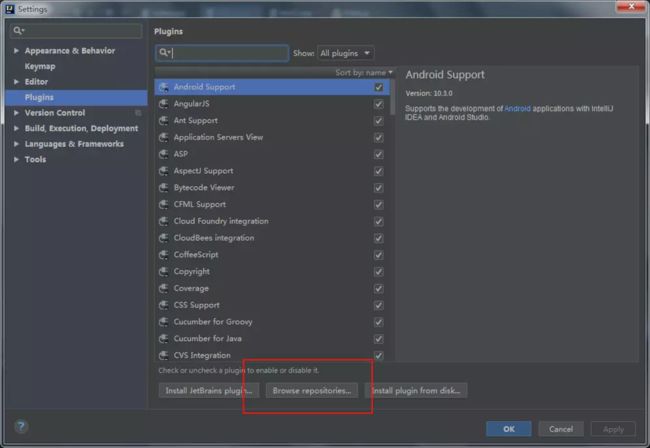The height and width of the screenshot is (448, 650).
Task: Click the Cancel button
Action: (561, 429)
